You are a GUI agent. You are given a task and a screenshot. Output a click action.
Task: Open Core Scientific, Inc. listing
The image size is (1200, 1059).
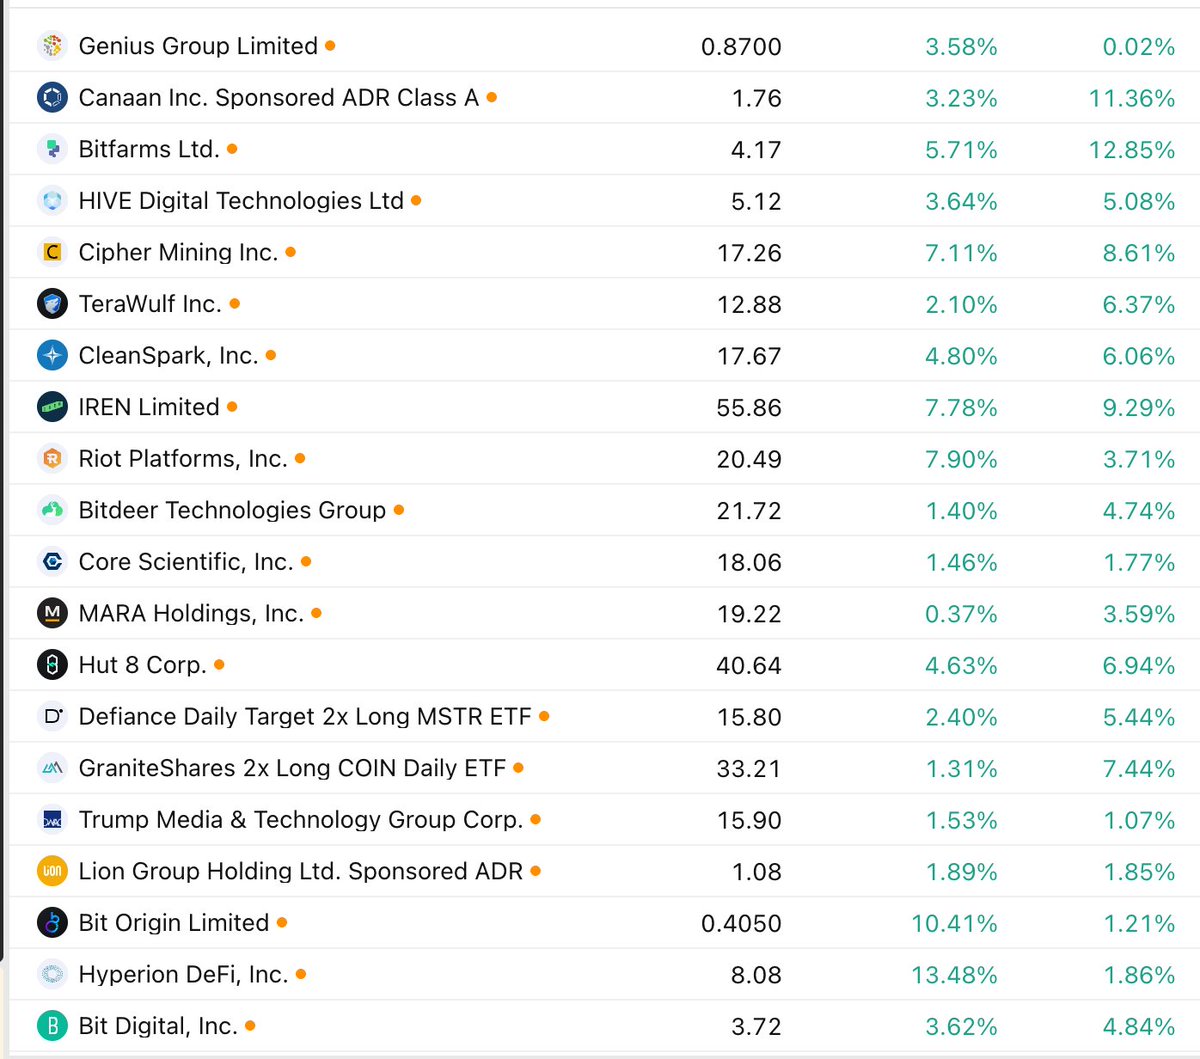pyautogui.click(x=186, y=562)
